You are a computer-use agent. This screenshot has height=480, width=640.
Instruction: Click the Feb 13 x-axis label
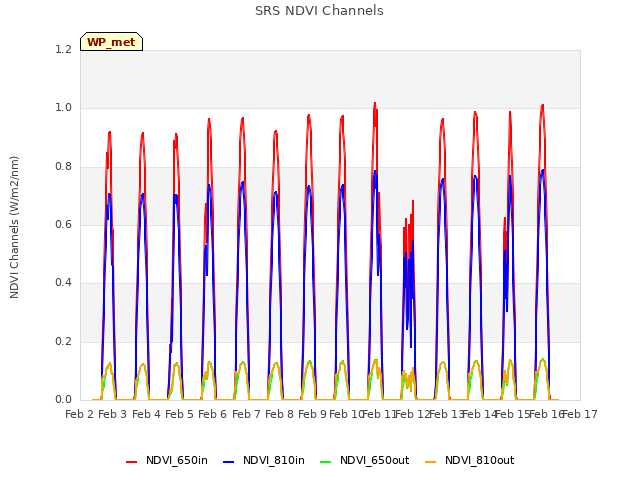pos(447,414)
